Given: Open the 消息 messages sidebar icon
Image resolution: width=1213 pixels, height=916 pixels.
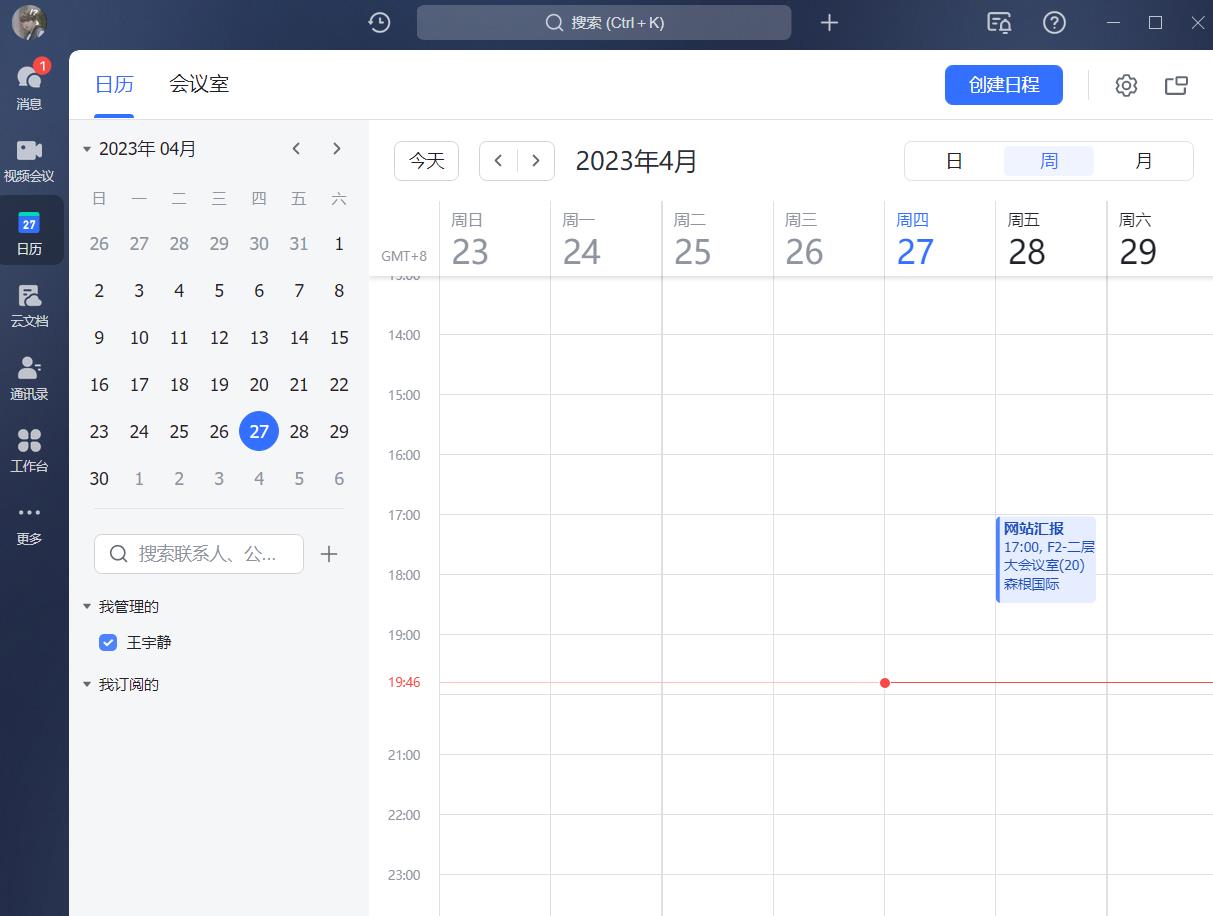Looking at the screenshot, I should coord(29,86).
